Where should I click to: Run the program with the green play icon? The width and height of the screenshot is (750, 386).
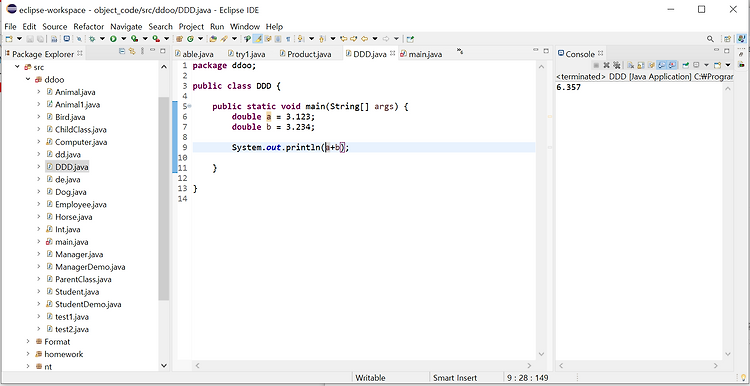click(113, 39)
